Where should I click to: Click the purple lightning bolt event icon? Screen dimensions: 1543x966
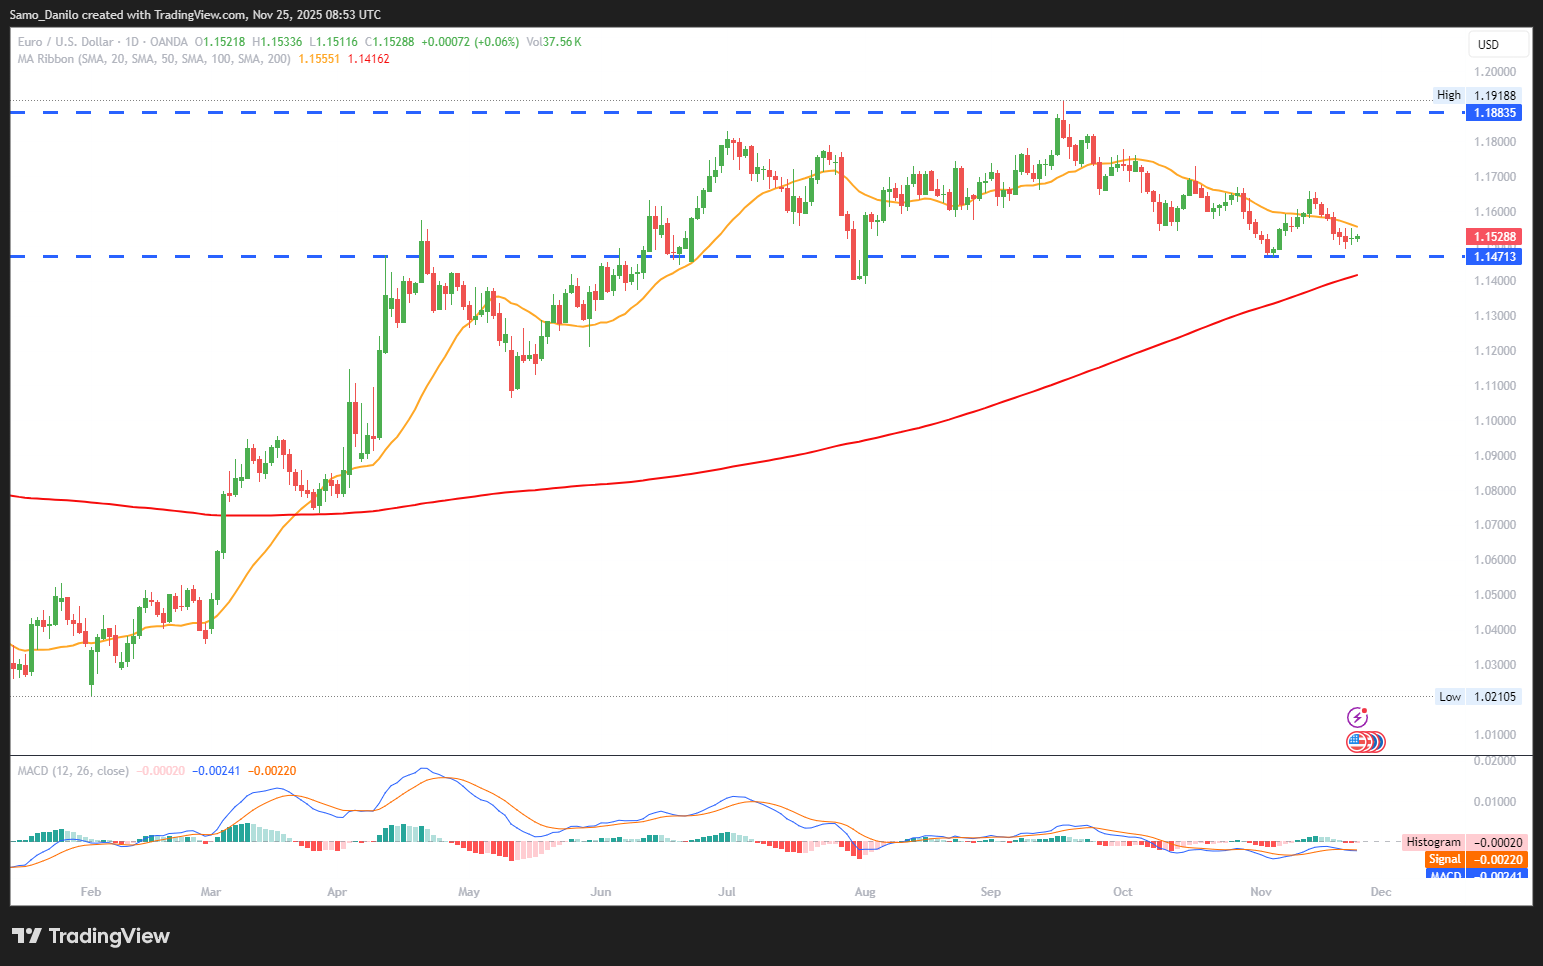[1357, 717]
